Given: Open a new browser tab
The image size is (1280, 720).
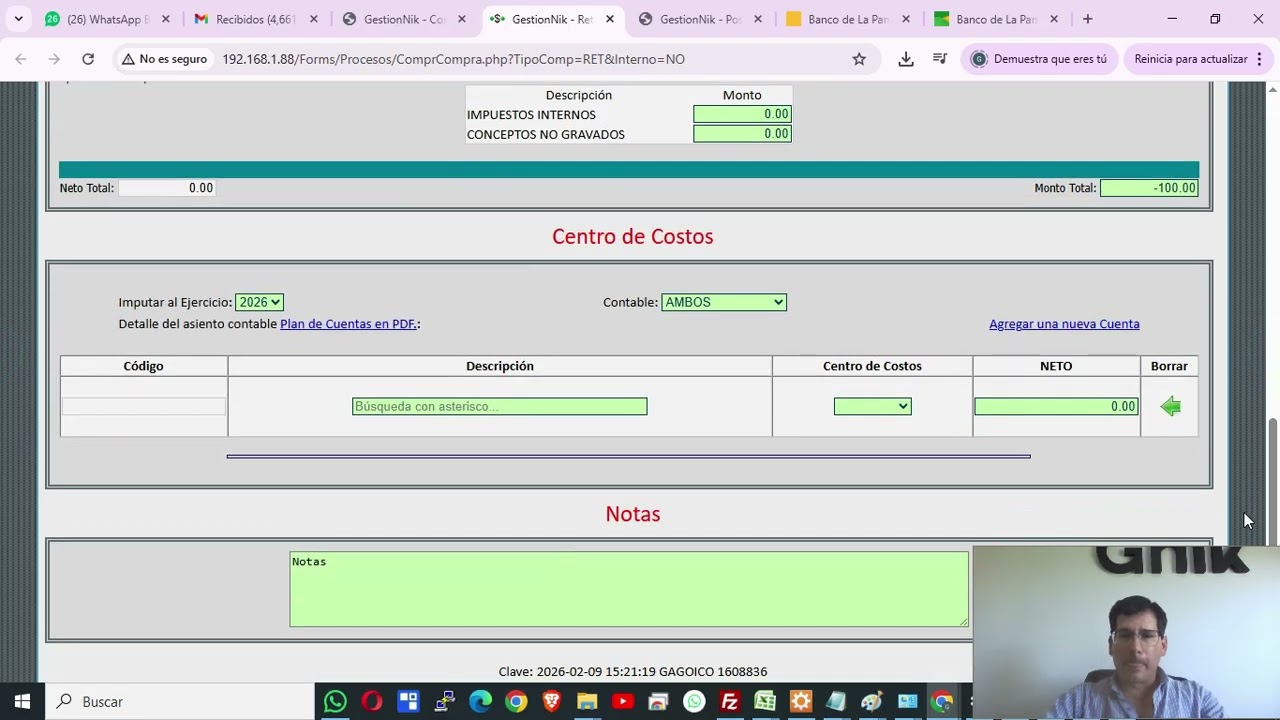Looking at the screenshot, I should pos(1088,19).
